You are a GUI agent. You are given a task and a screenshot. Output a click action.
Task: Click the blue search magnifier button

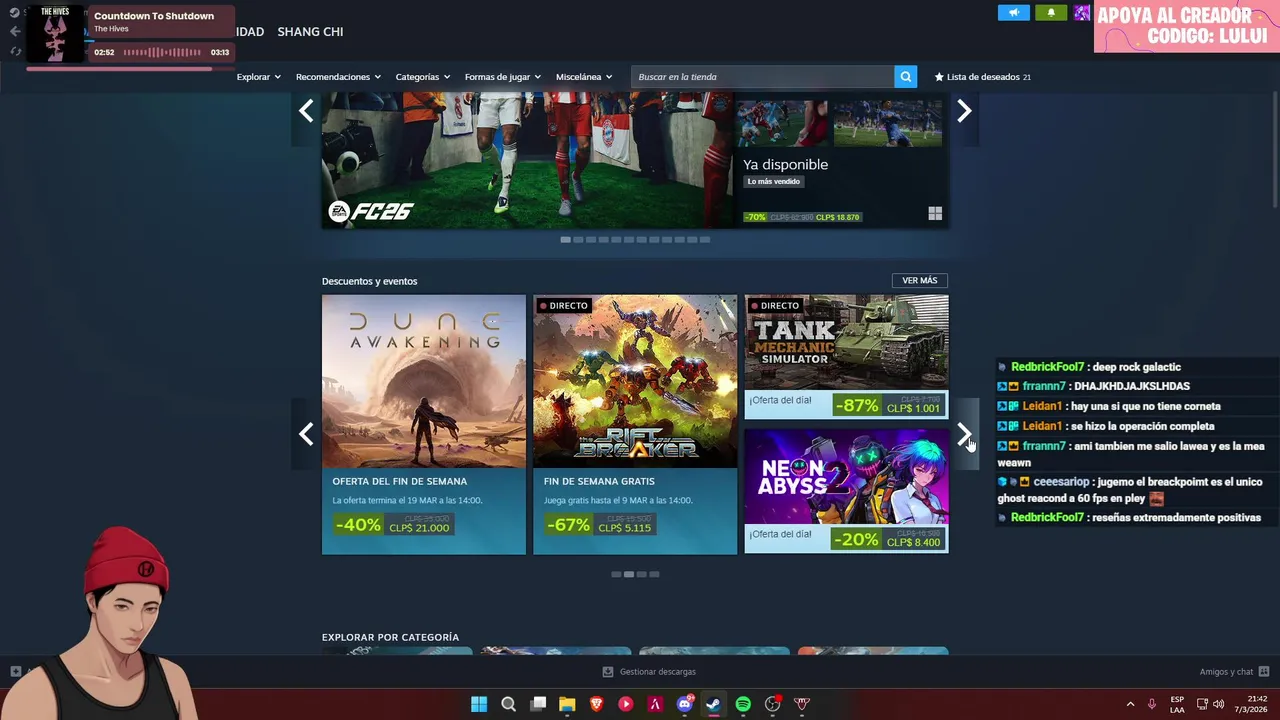point(905,77)
